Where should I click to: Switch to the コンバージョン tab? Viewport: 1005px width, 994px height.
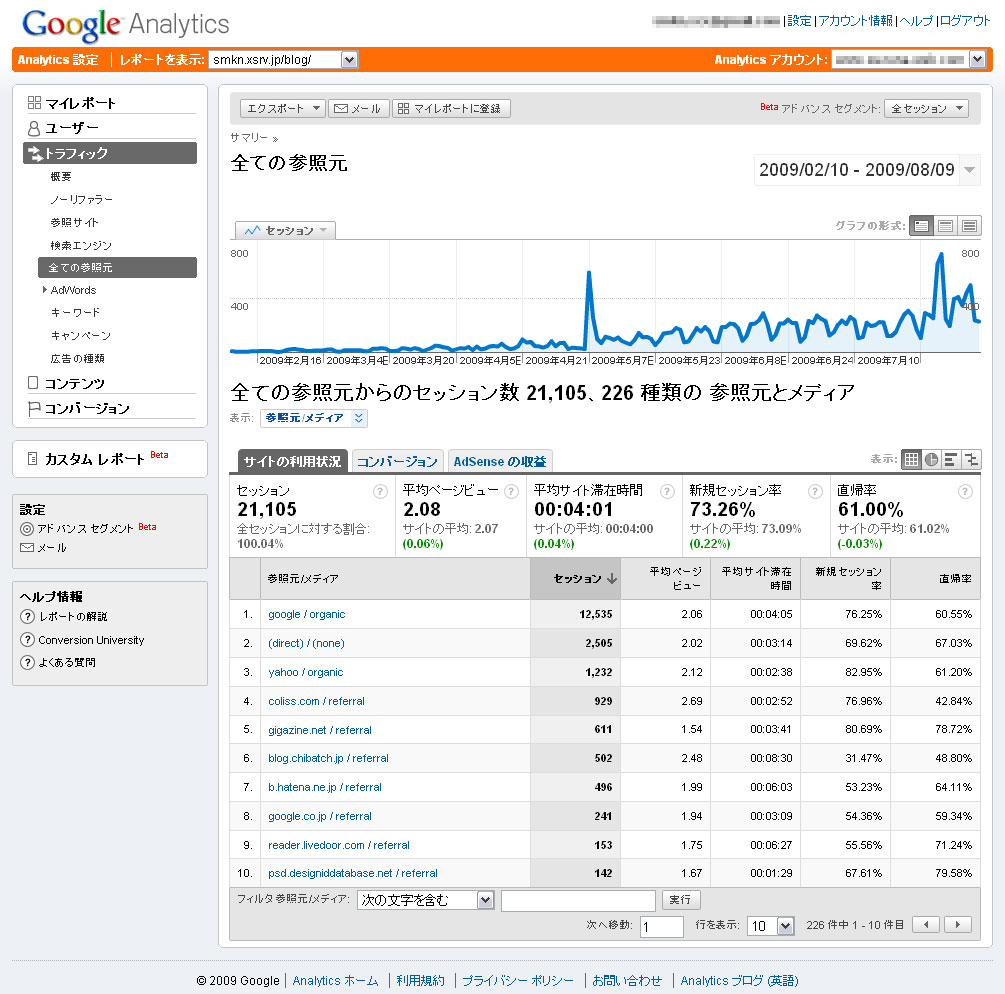click(x=397, y=462)
